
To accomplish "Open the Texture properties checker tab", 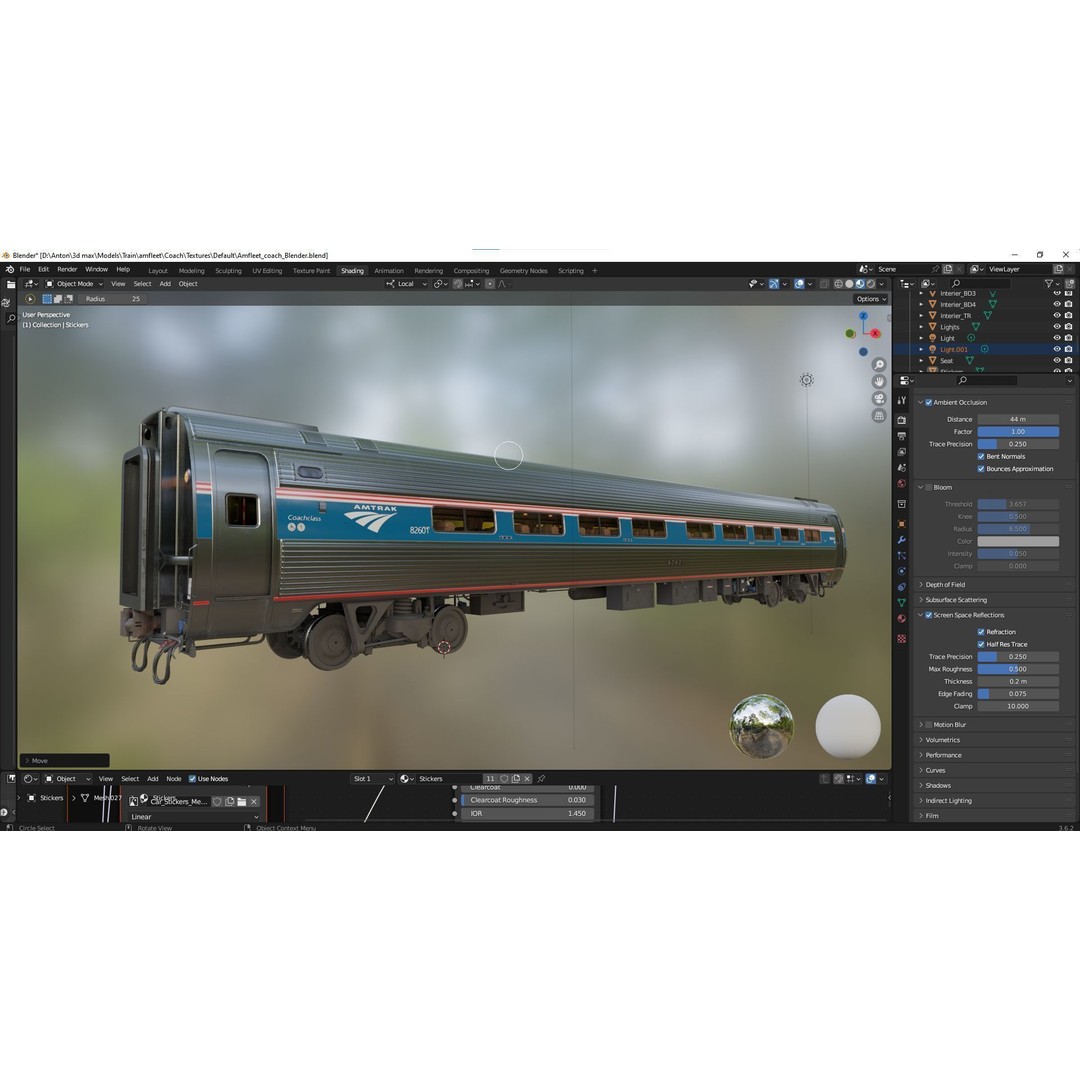I will coord(902,639).
